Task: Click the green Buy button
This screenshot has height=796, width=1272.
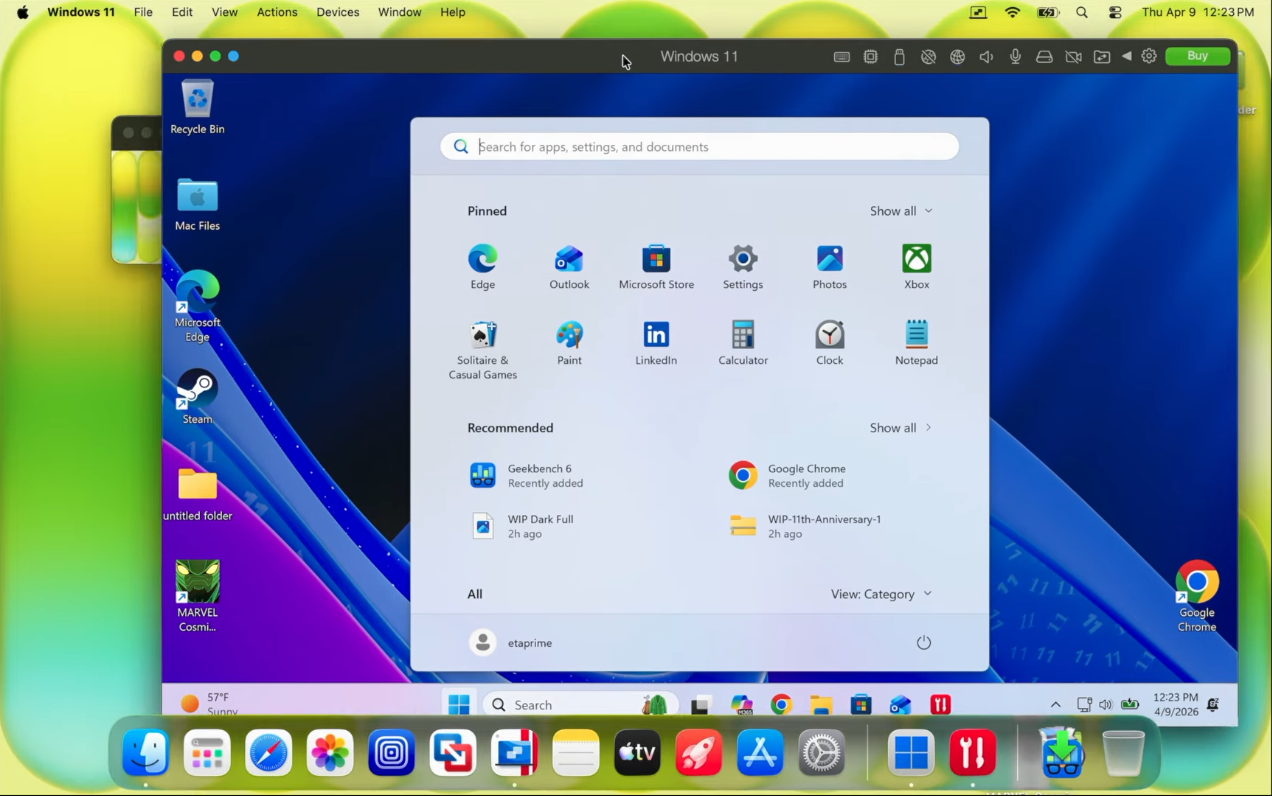Action: click(x=1197, y=56)
